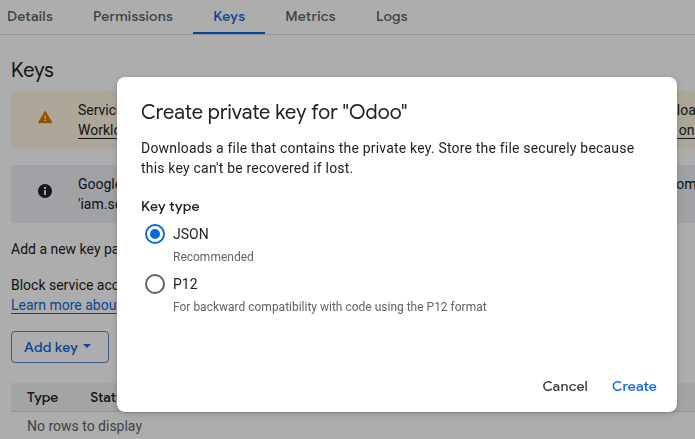The width and height of the screenshot is (695, 439).
Task: Click the dialog title 'Create private key for "Odoo"'
Action: click(x=274, y=111)
